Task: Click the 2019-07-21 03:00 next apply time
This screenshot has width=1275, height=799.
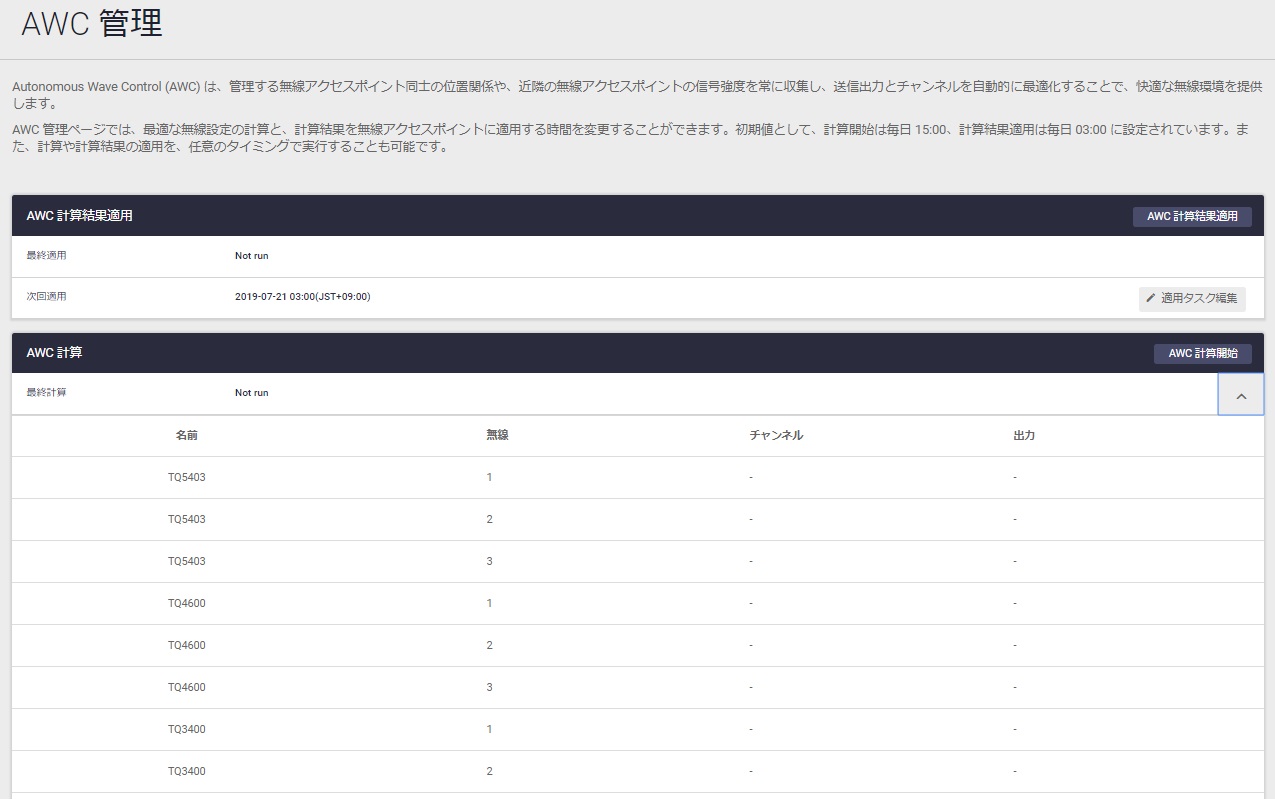Action: pos(302,297)
